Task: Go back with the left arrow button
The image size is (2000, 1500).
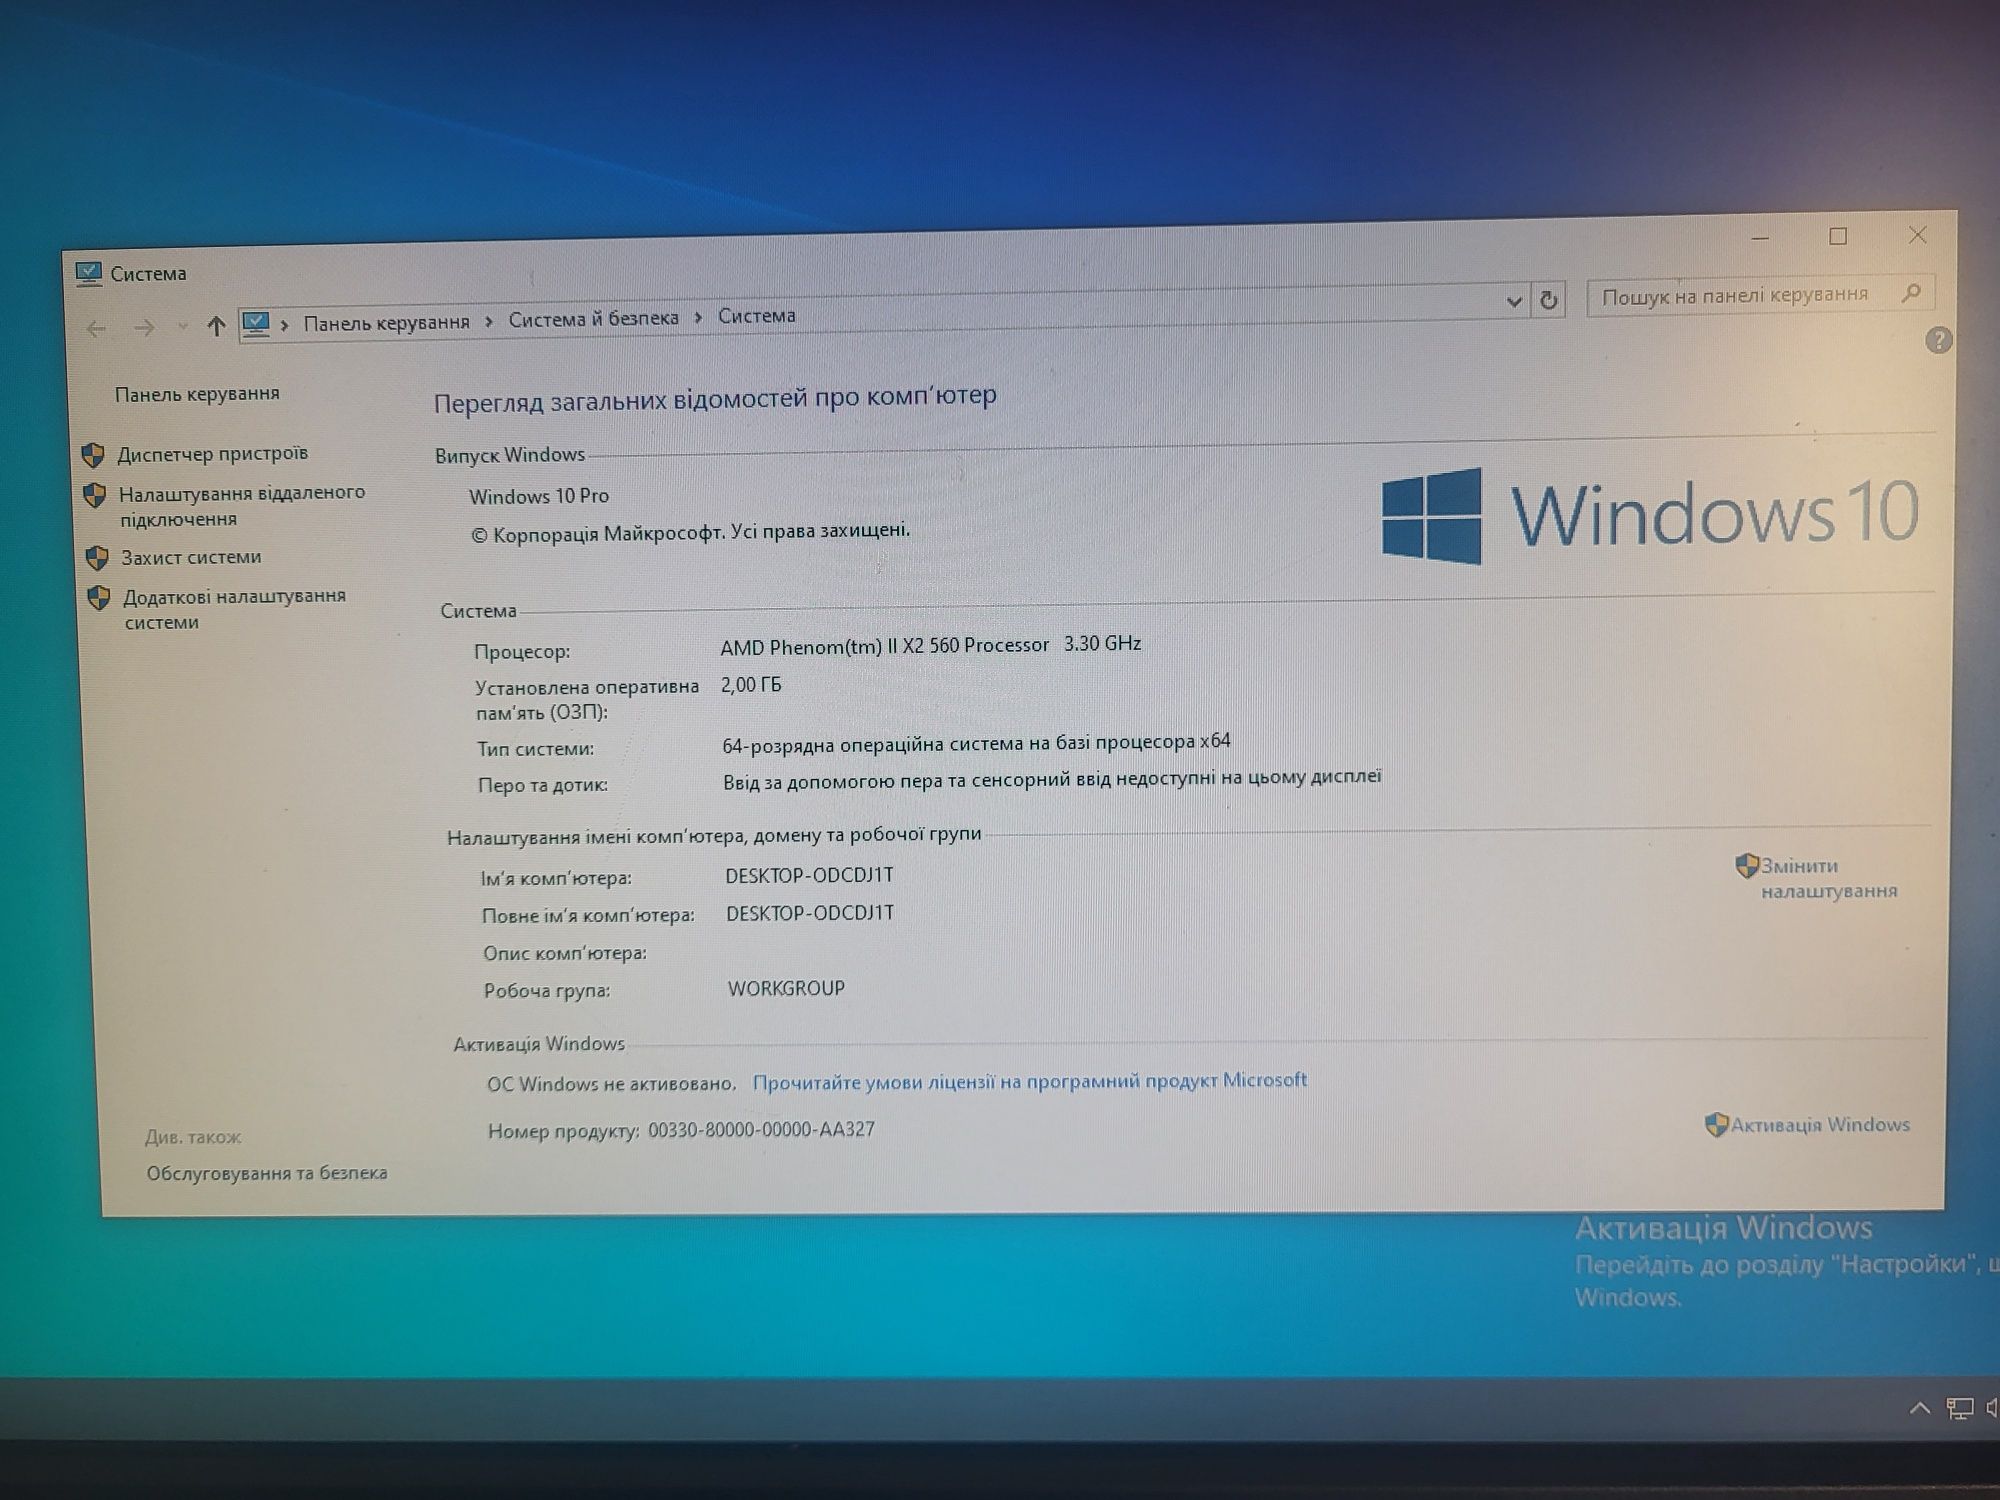Action: coord(96,329)
